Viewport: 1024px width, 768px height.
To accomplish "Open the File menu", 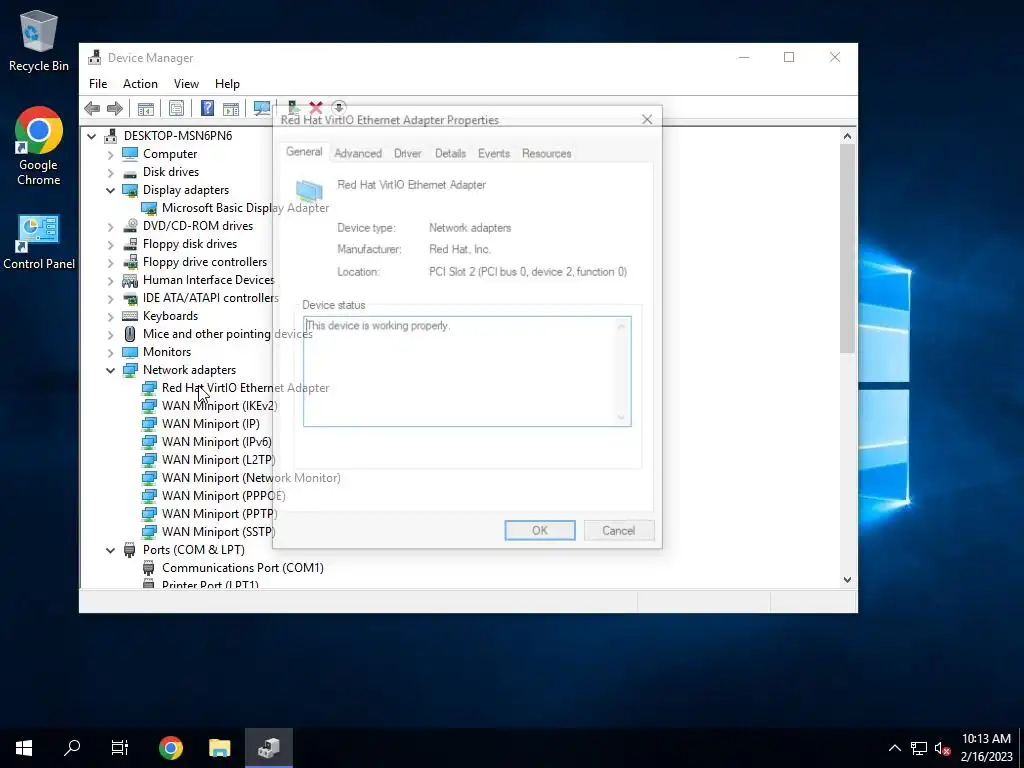I will point(98,84).
